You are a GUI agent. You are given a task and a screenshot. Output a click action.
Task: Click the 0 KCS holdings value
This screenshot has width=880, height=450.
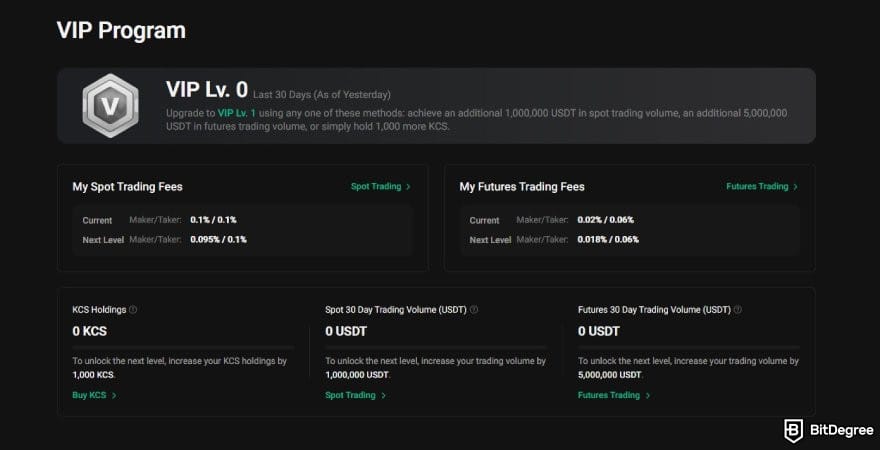(90, 332)
